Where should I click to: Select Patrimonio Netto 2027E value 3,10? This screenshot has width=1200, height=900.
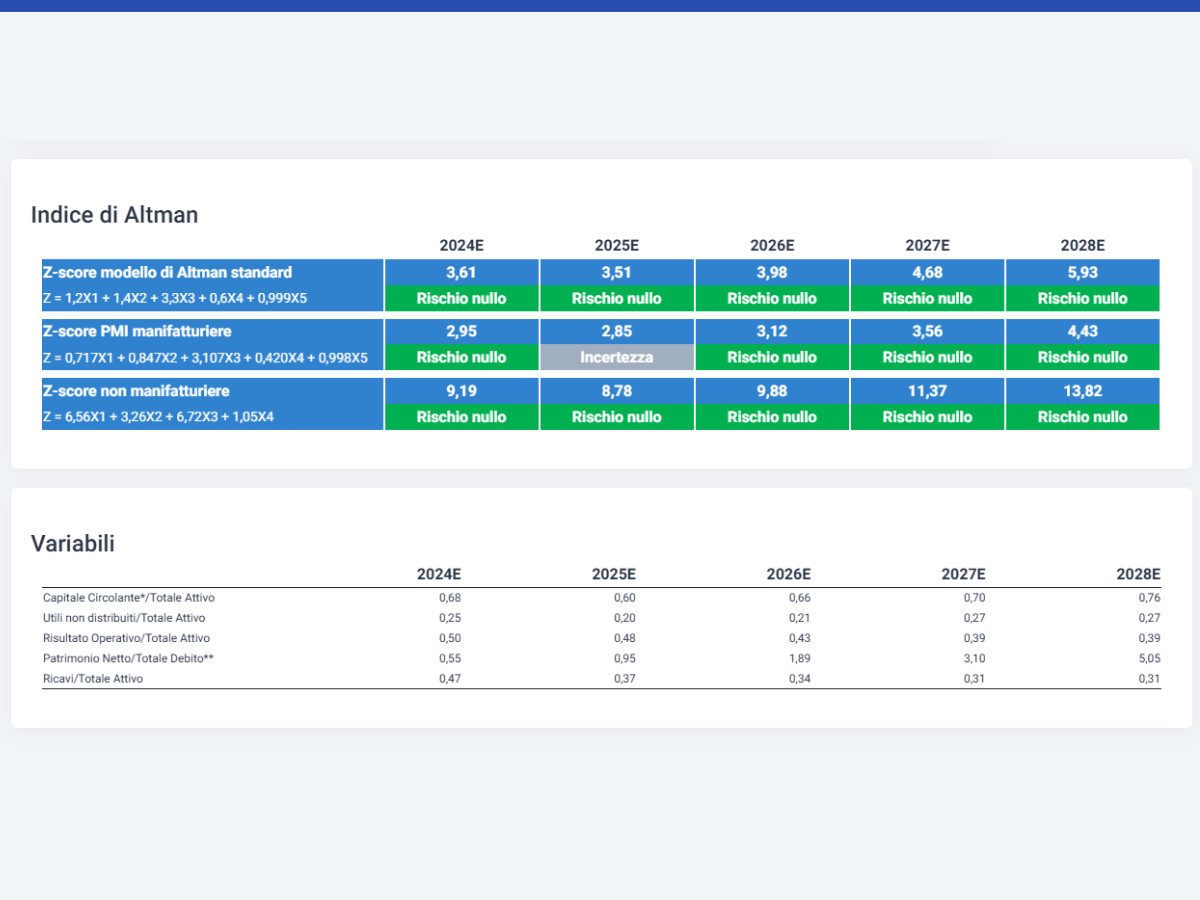tap(975, 658)
